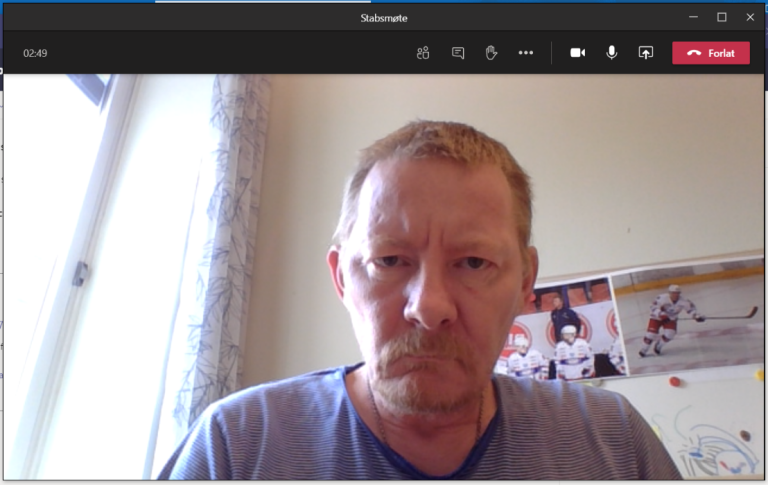This screenshot has height=485, width=768.
Task: Maximize the Stabsmøte meeting window
Action: coord(721,17)
